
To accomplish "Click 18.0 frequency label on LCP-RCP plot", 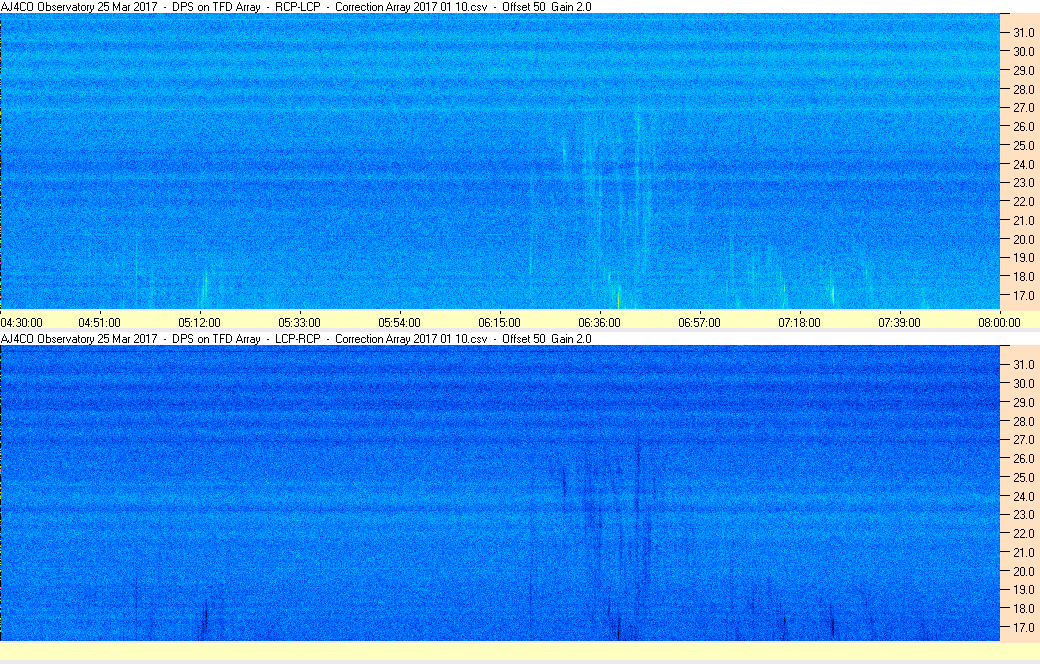I will click(1023, 608).
